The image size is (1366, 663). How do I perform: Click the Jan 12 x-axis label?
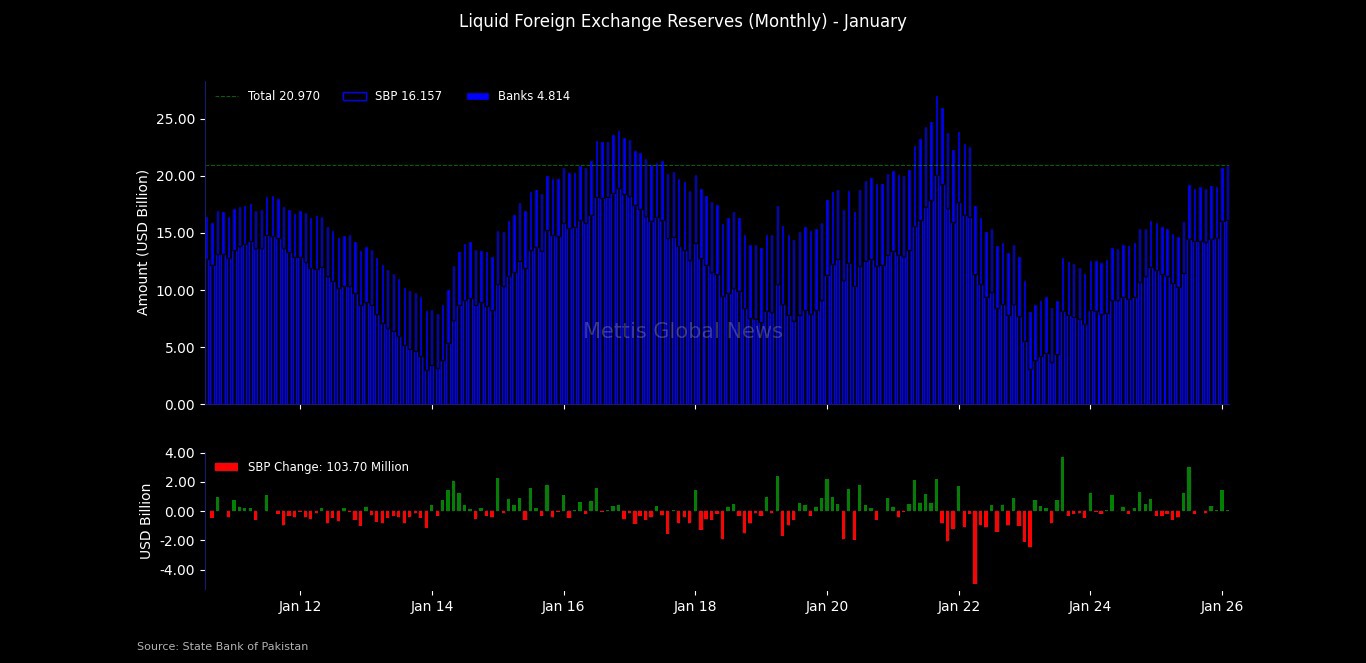coord(300,606)
